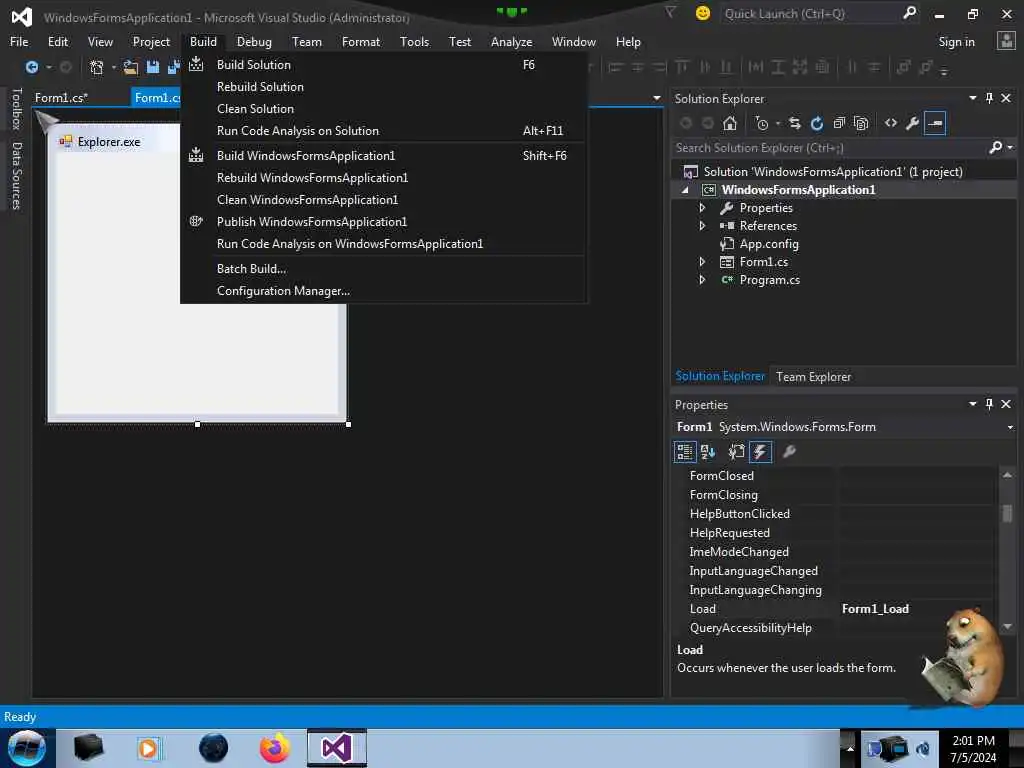The image size is (1024, 768).
Task: Collapse the WindowsFormsApplication1 project node
Action: coord(685,190)
